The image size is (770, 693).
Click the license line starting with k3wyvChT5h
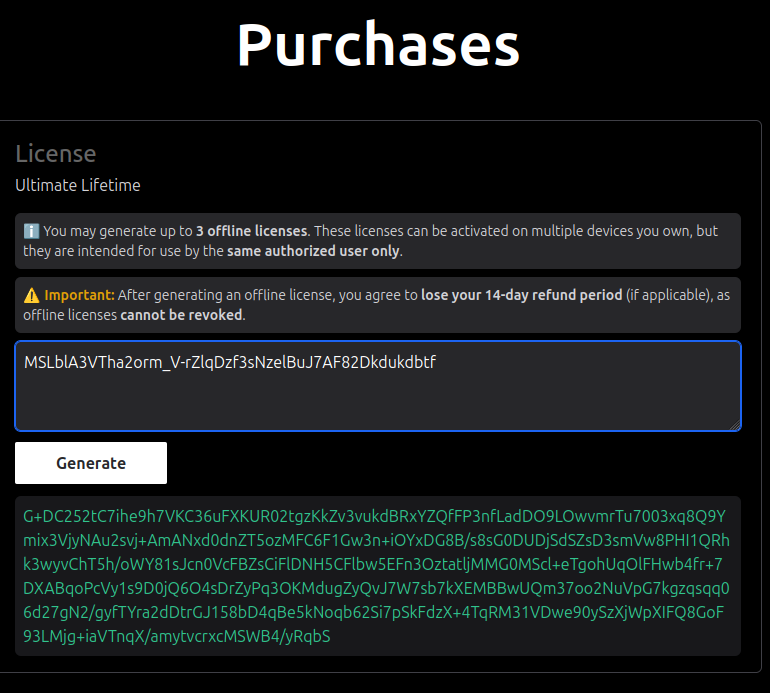[x=377, y=540]
